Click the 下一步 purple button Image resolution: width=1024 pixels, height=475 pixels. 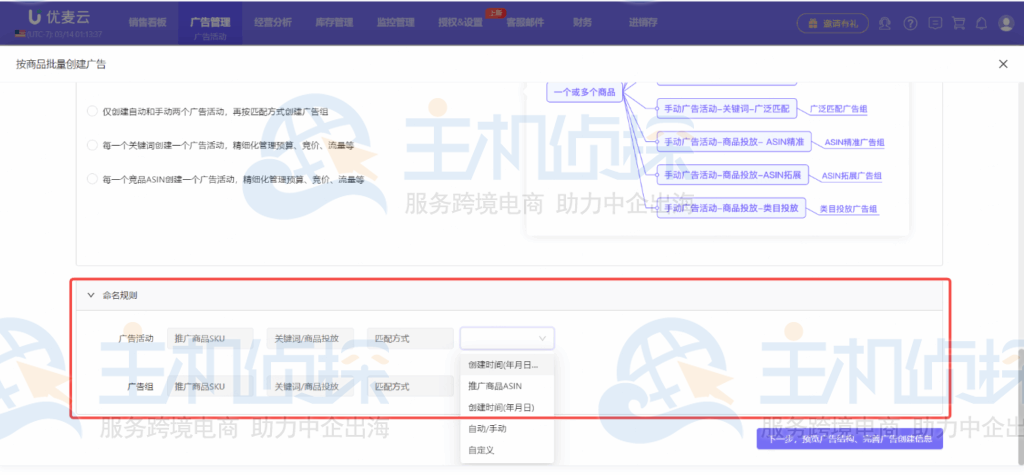click(x=850, y=440)
